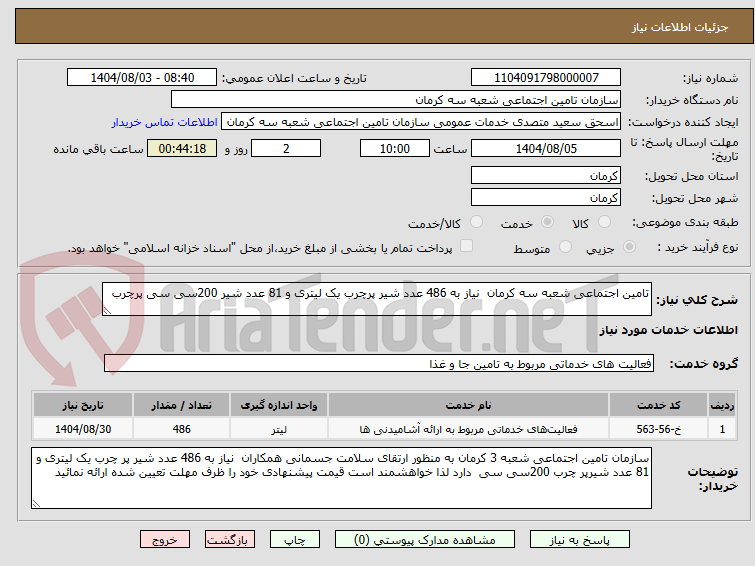Click the توضیحات خریدار text area

[341, 478]
